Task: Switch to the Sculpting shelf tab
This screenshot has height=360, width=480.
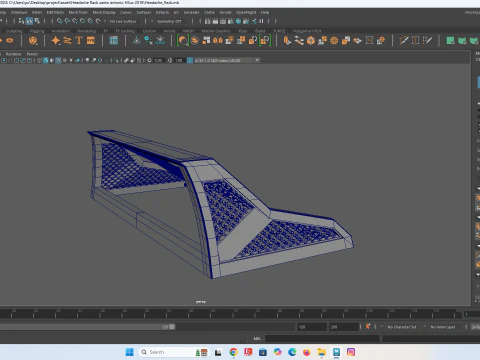Action: pos(14,31)
